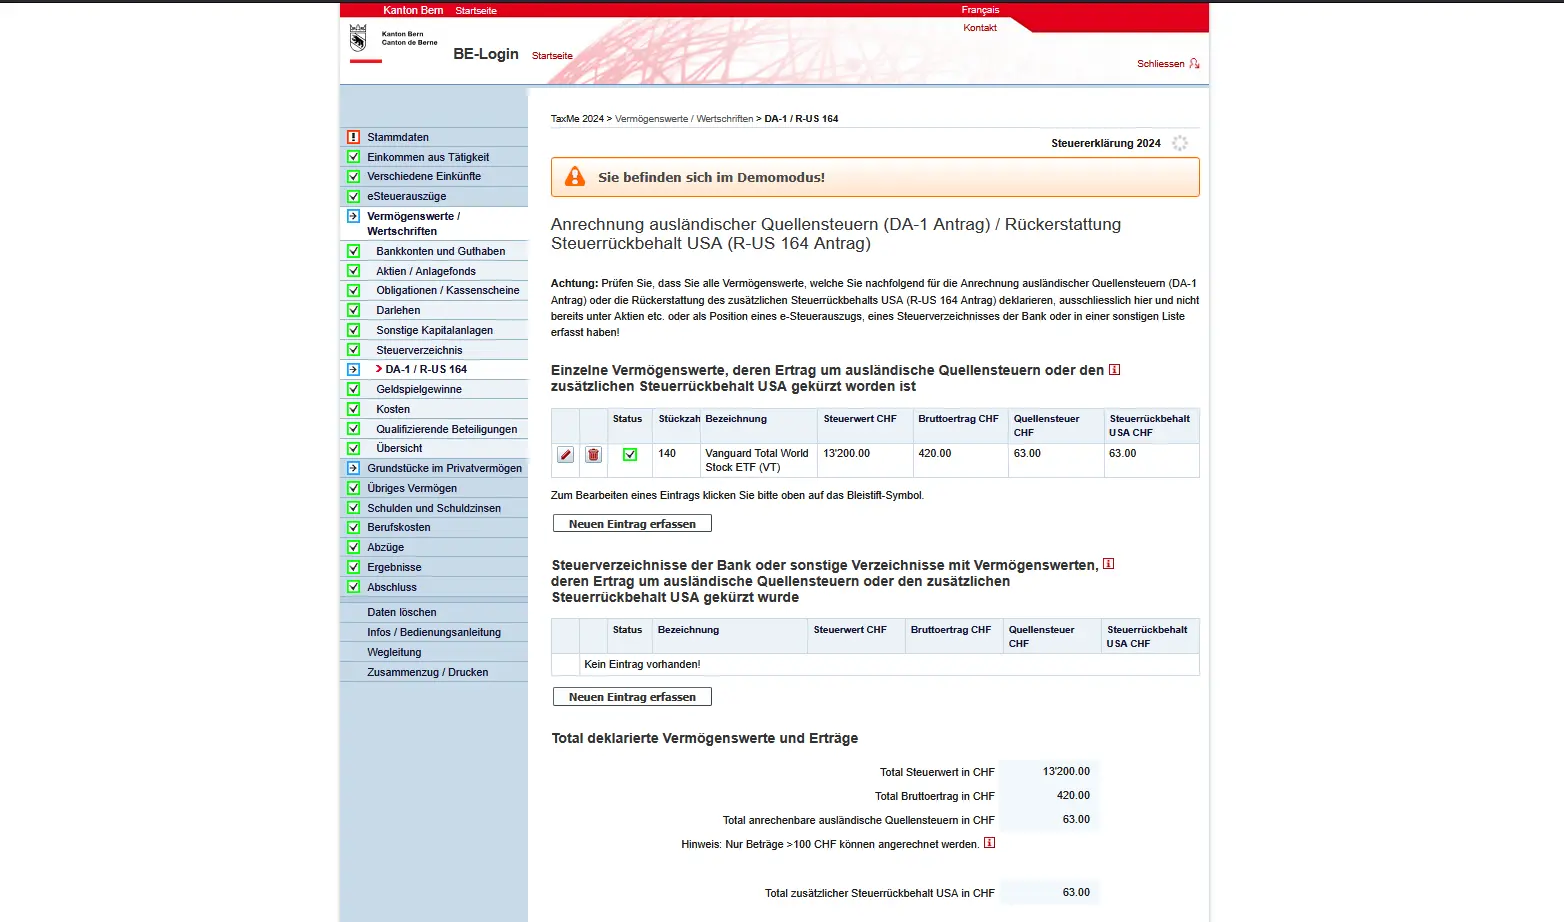Click the red exclamation marker next to Stammdaten

pyautogui.click(x=353, y=137)
